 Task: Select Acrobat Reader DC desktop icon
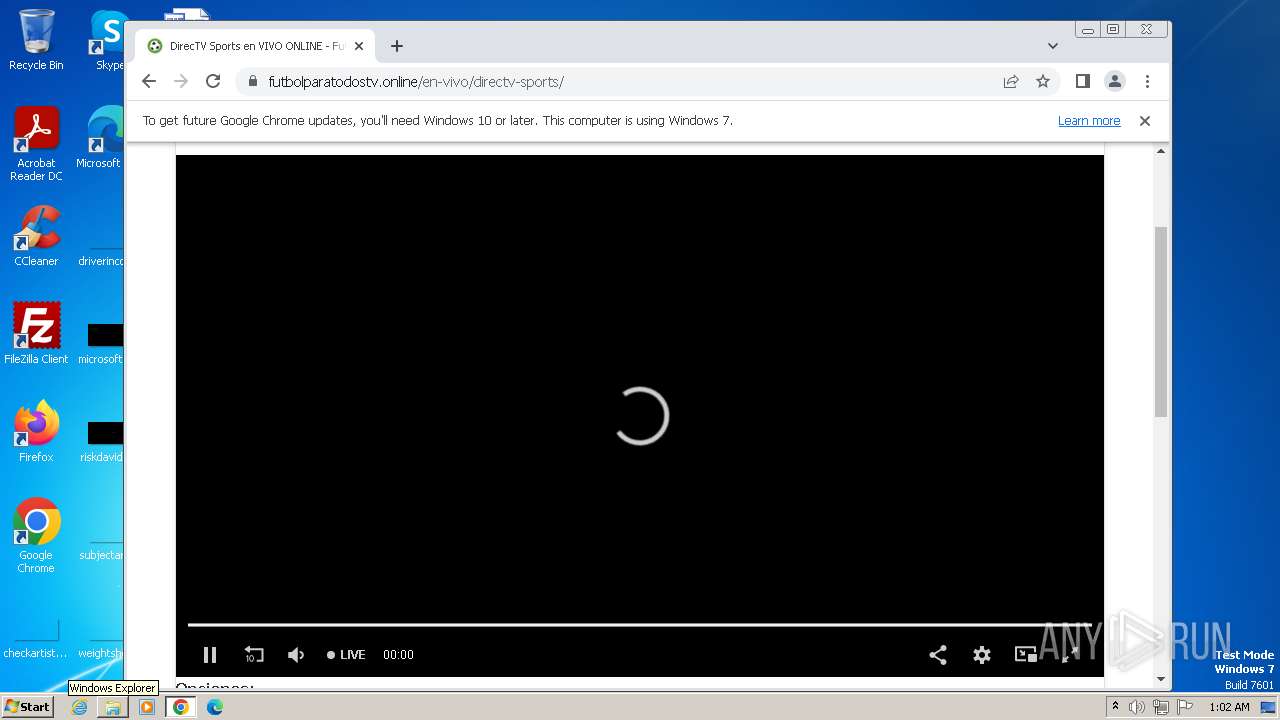pyautogui.click(x=36, y=144)
